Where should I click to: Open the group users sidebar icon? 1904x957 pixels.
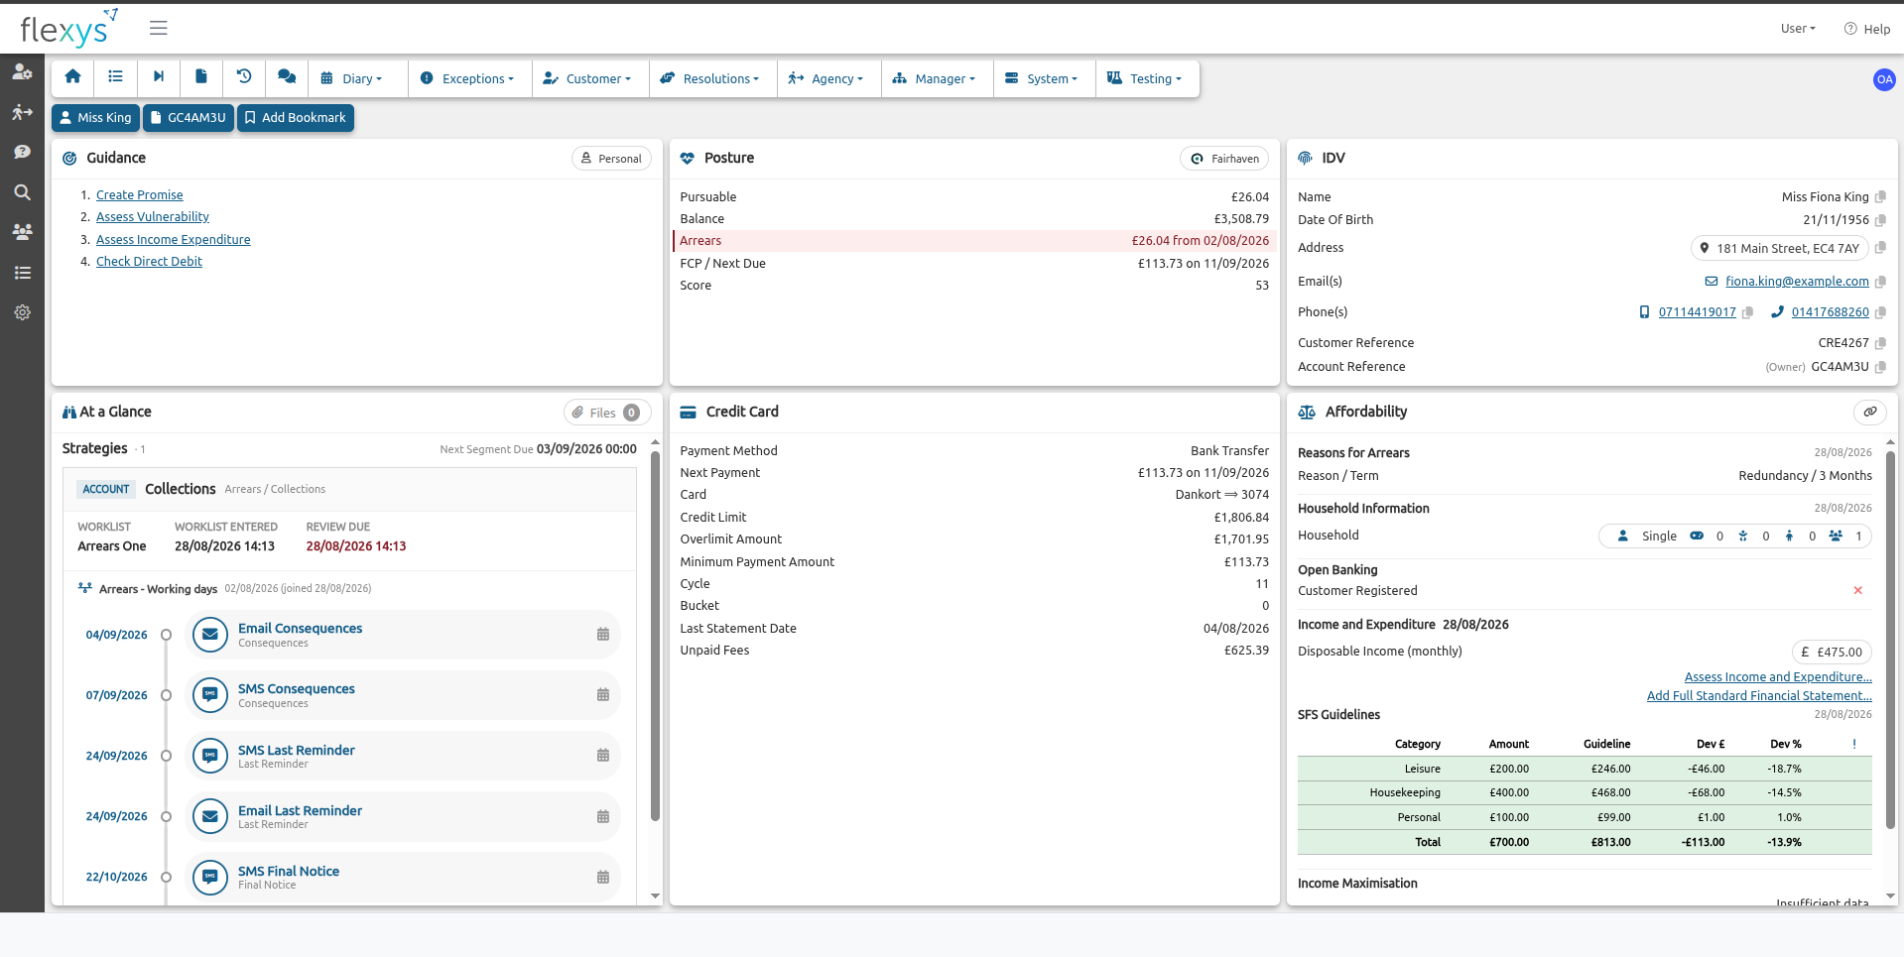(22, 232)
